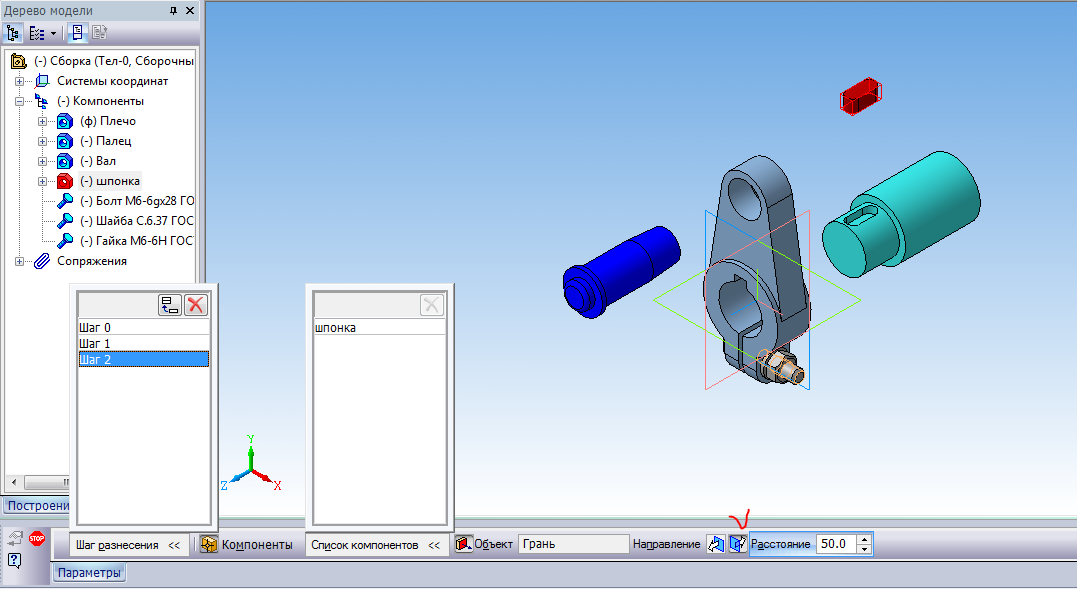Collapse the Список компонентов list panel
This screenshot has height=589, width=1077.
(434, 545)
